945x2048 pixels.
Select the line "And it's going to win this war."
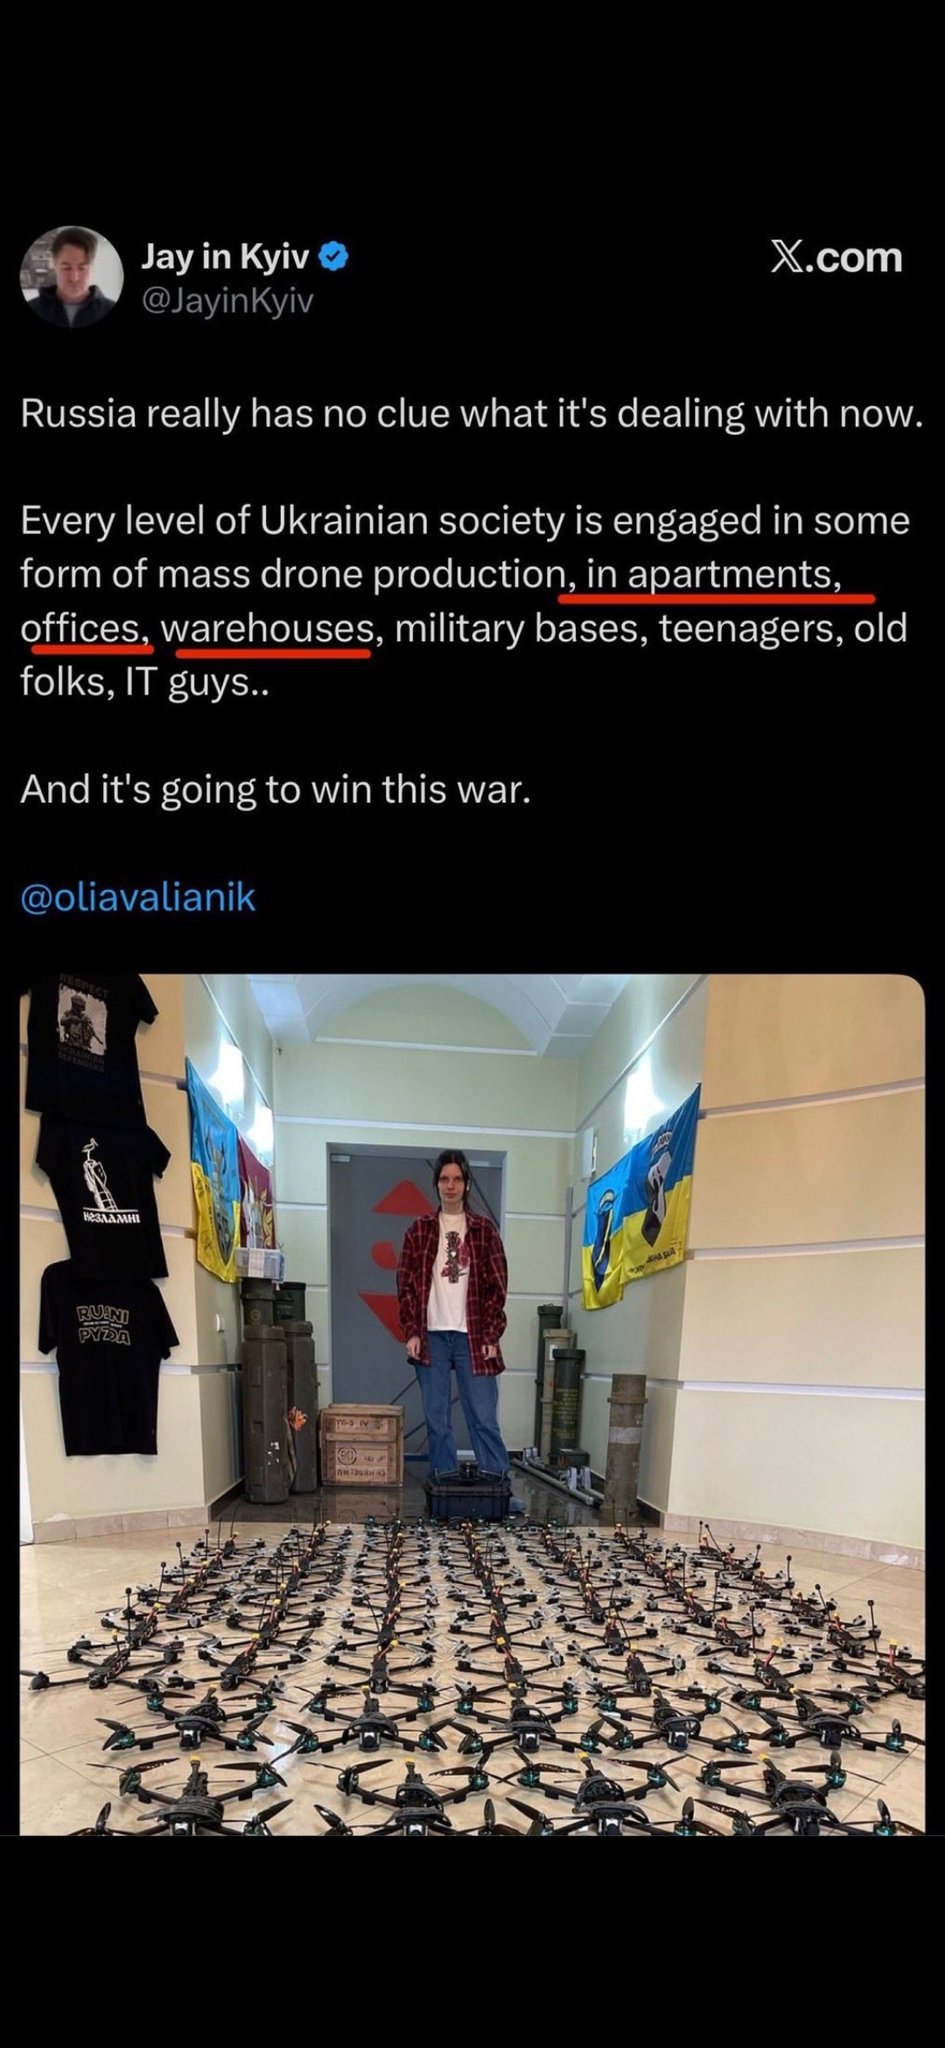pyautogui.click(x=275, y=790)
